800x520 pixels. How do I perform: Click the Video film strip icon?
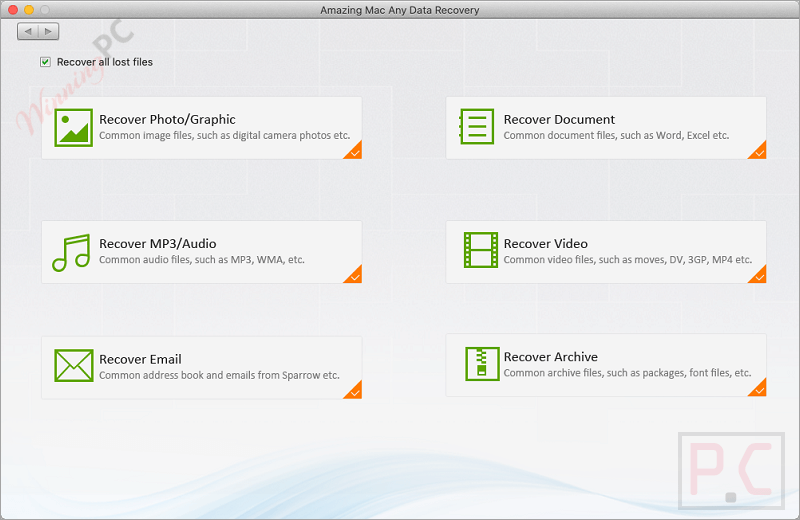[x=481, y=250]
